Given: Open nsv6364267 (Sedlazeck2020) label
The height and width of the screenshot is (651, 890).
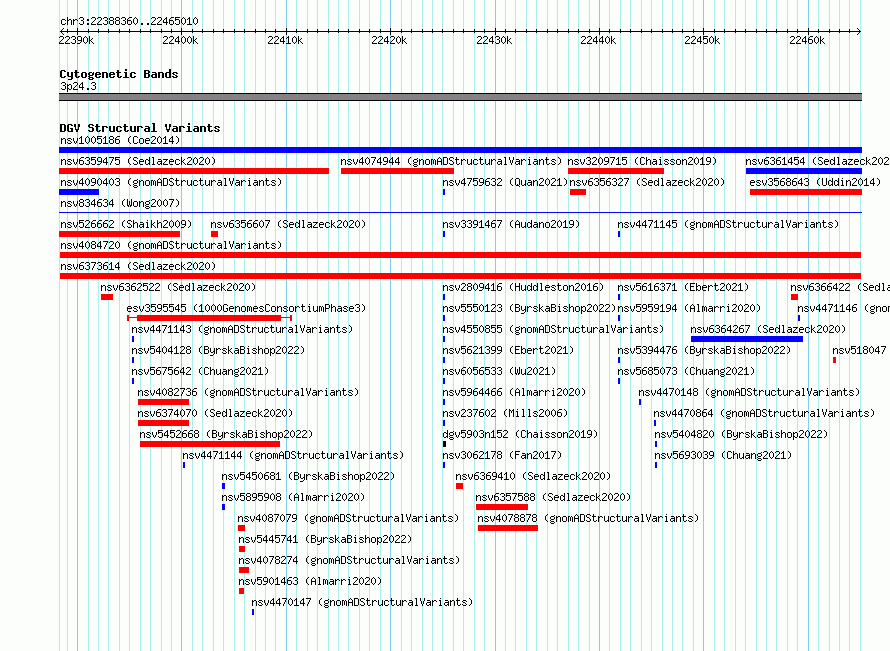Looking at the screenshot, I should click(768, 329).
